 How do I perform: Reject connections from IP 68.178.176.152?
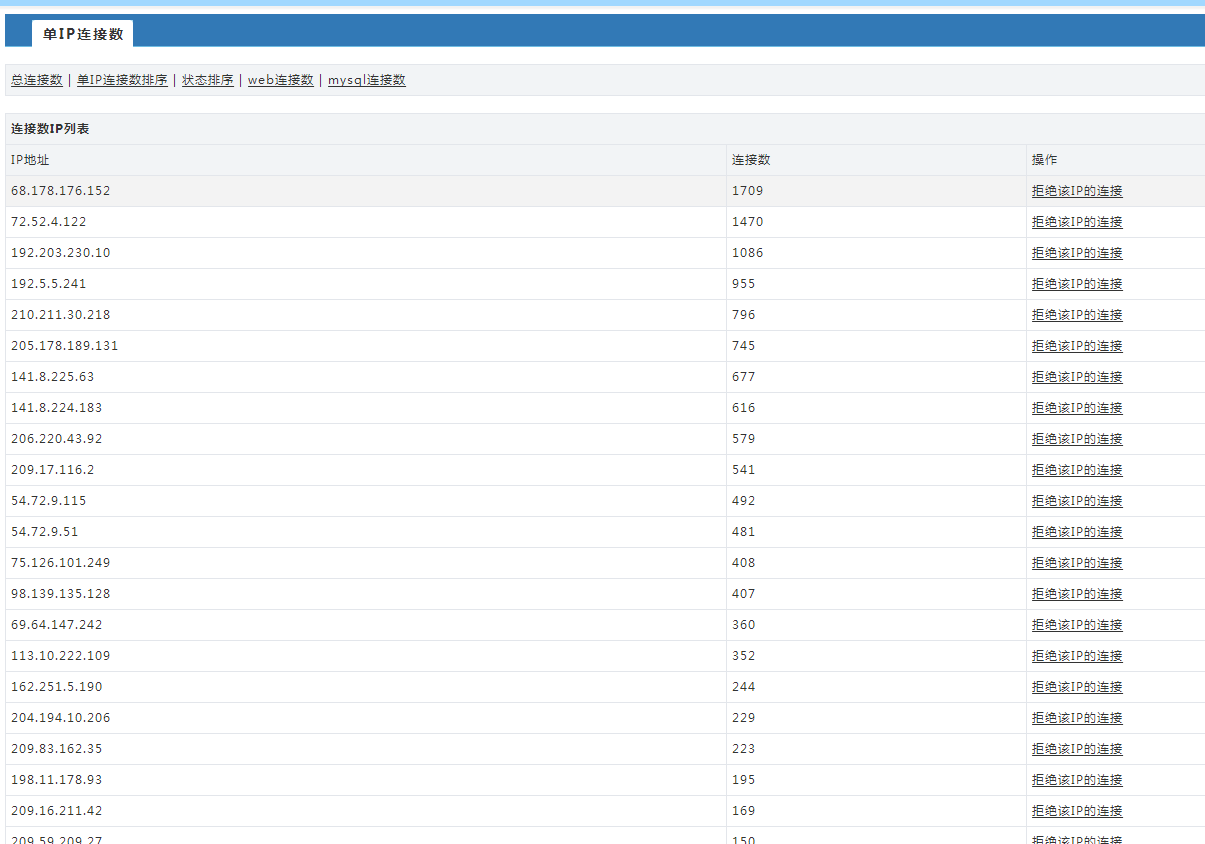coord(1077,191)
